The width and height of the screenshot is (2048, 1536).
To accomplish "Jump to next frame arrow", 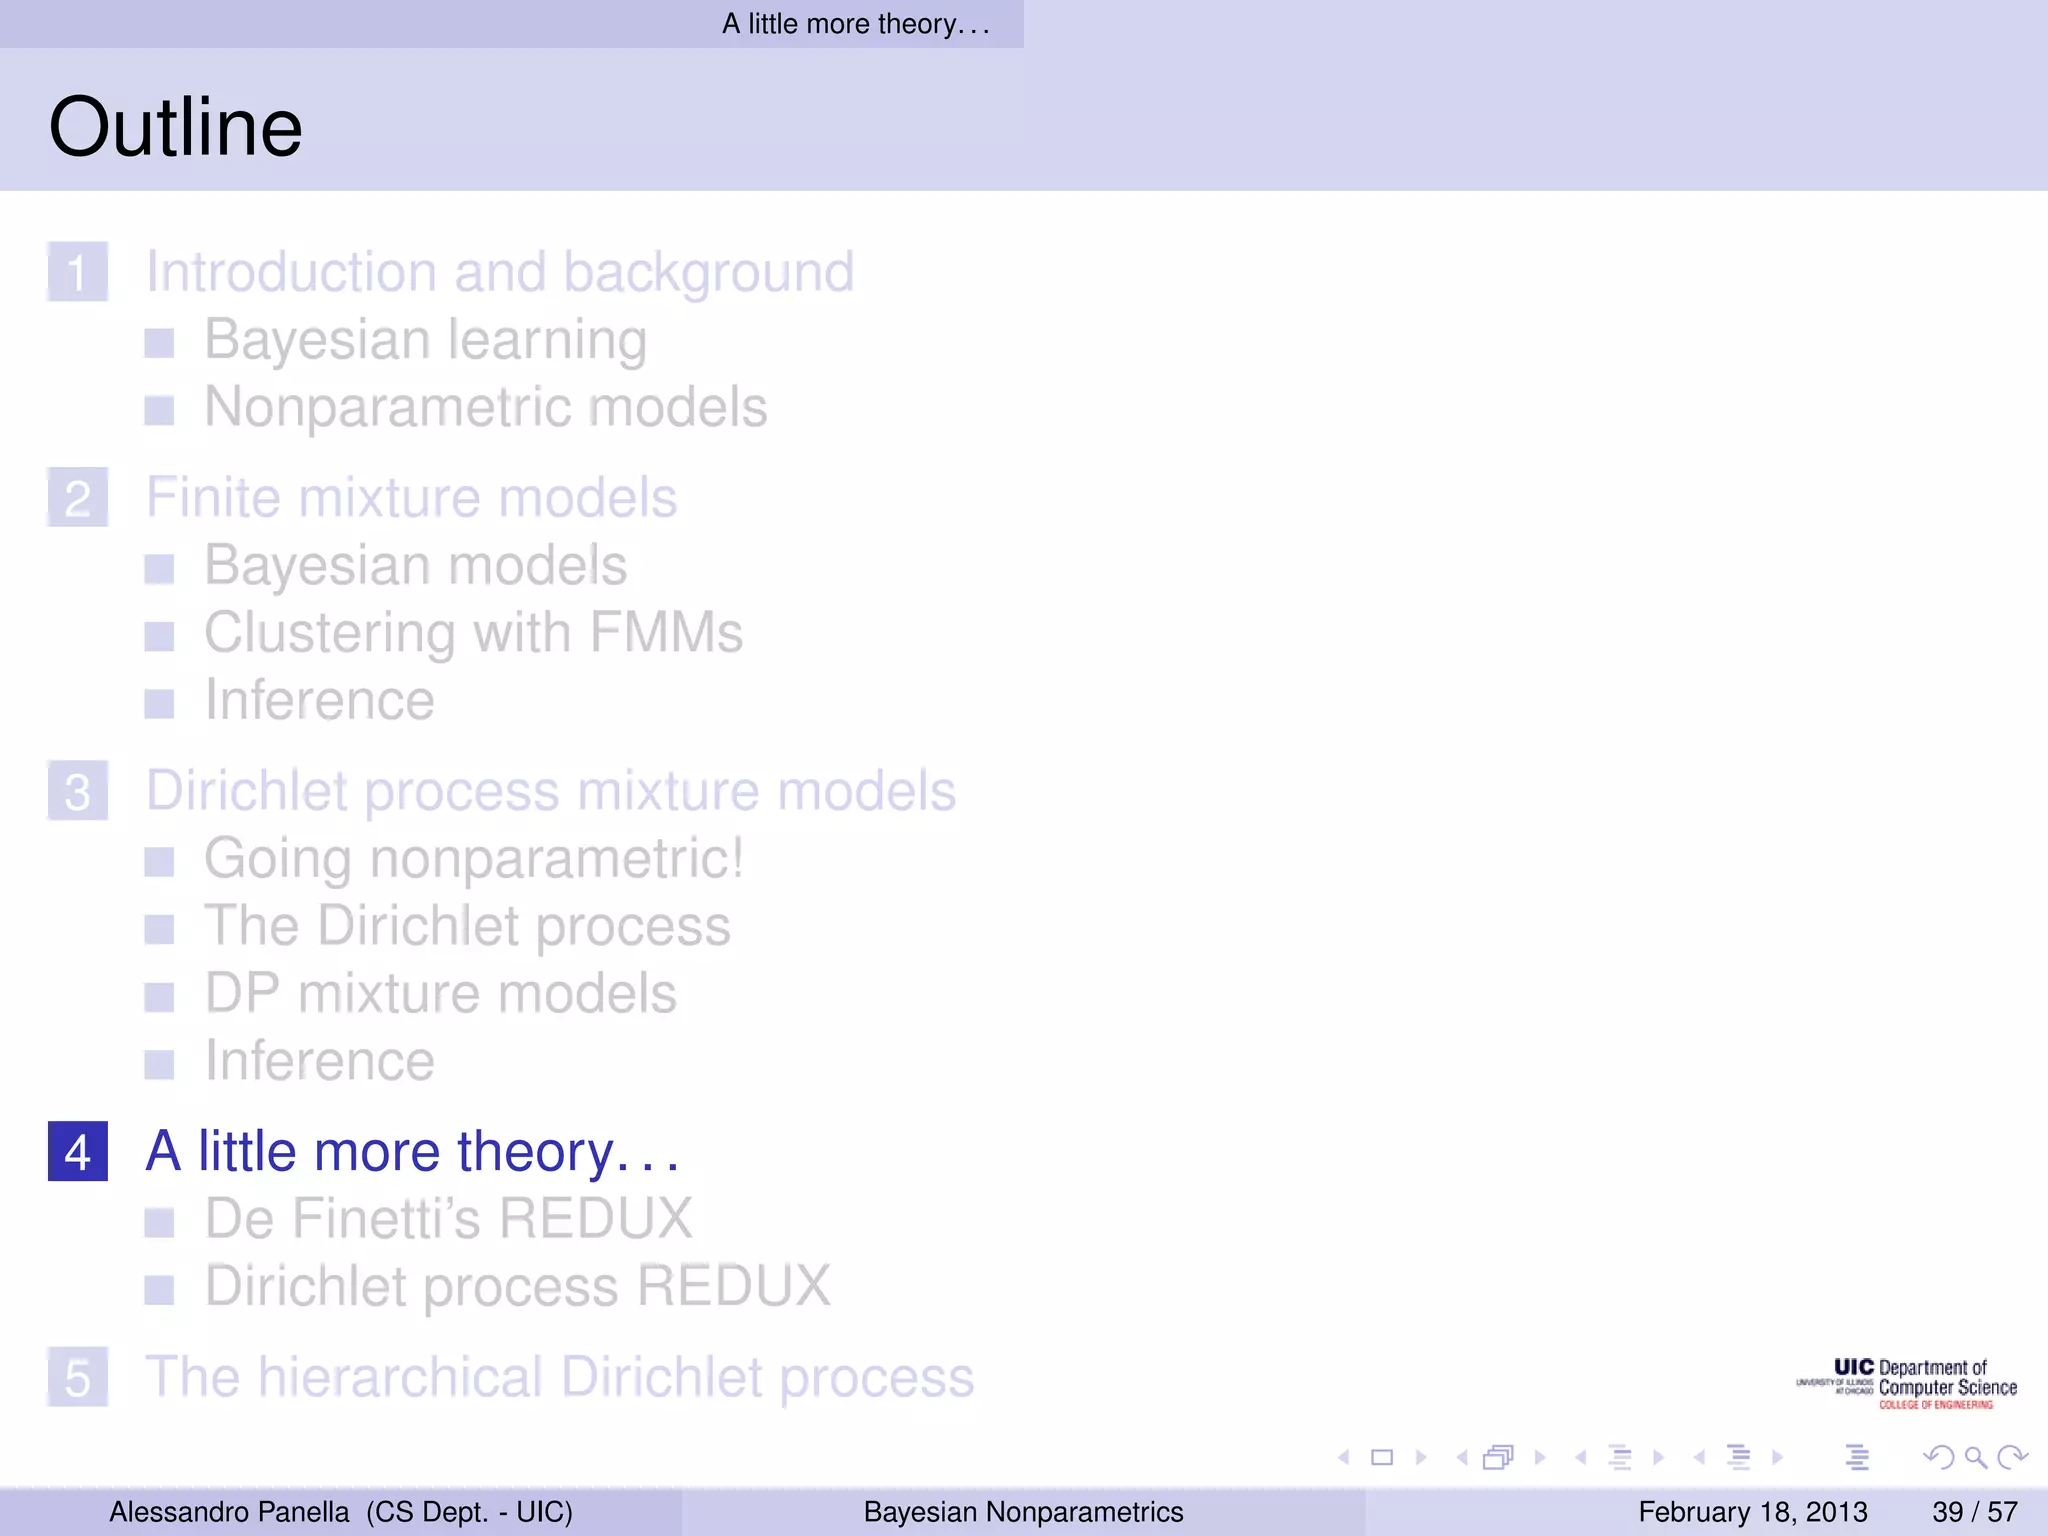I will (x=1540, y=1457).
